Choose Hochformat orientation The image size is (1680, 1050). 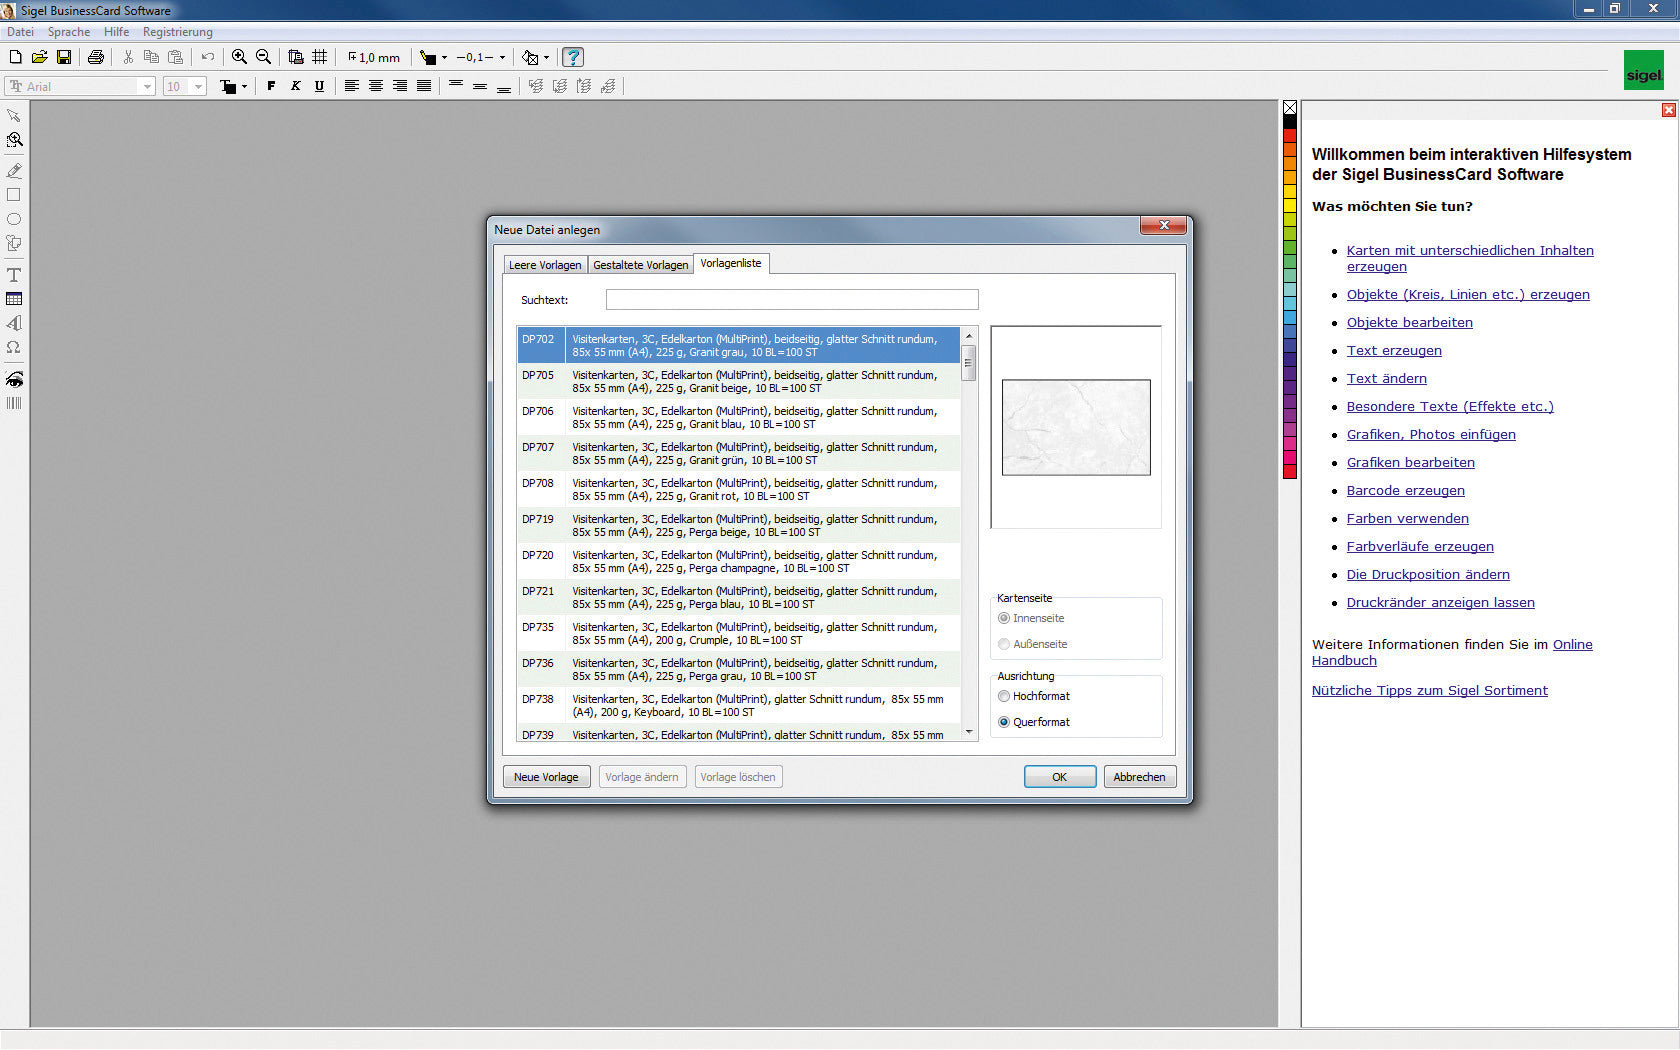tap(1003, 695)
